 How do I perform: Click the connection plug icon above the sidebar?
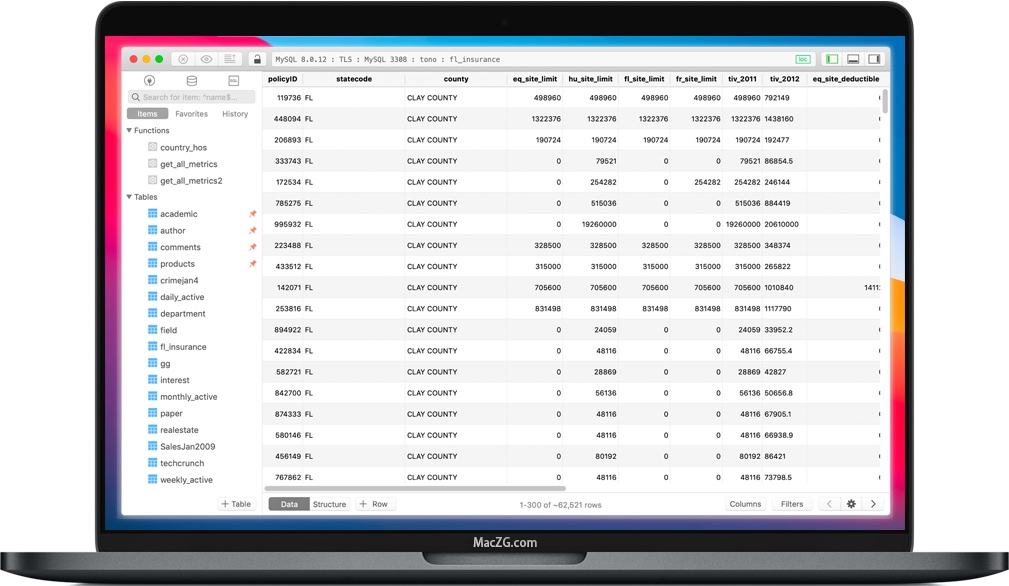pyautogui.click(x=149, y=80)
